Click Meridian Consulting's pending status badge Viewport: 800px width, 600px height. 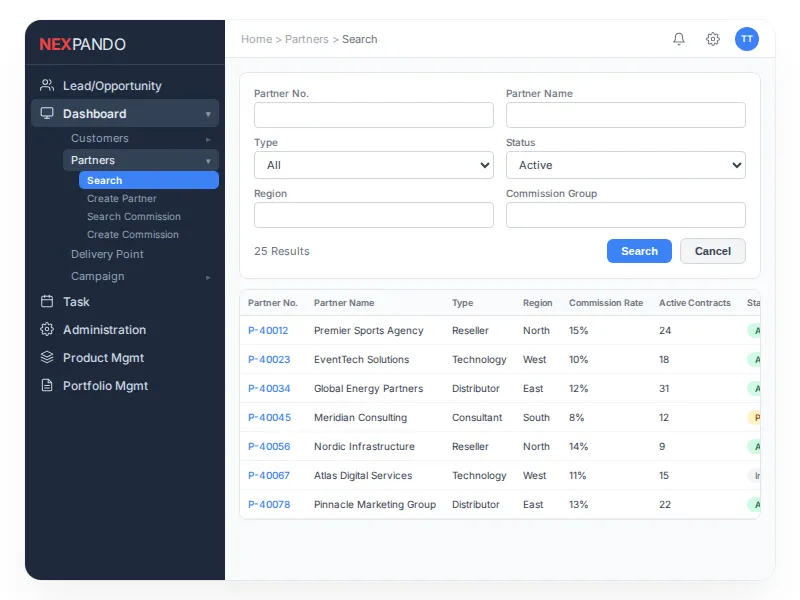coord(755,418)
